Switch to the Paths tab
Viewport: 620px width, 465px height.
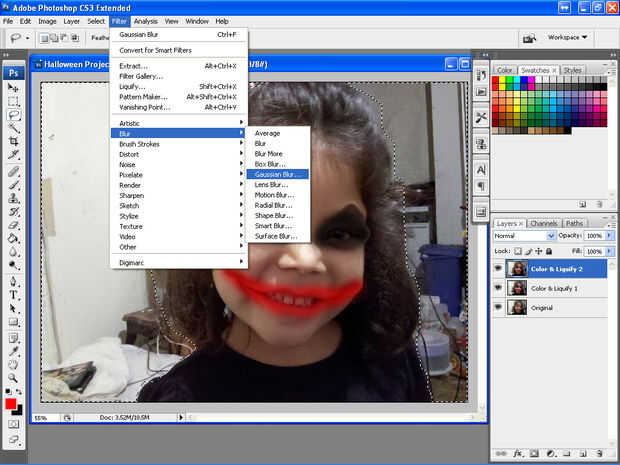(574, 223)
